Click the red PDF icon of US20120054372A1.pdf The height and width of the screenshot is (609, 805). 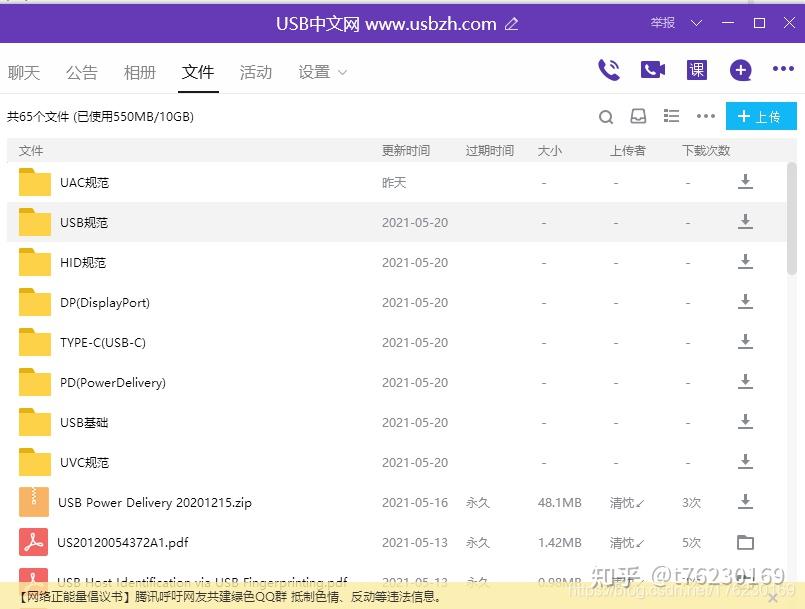32,542
